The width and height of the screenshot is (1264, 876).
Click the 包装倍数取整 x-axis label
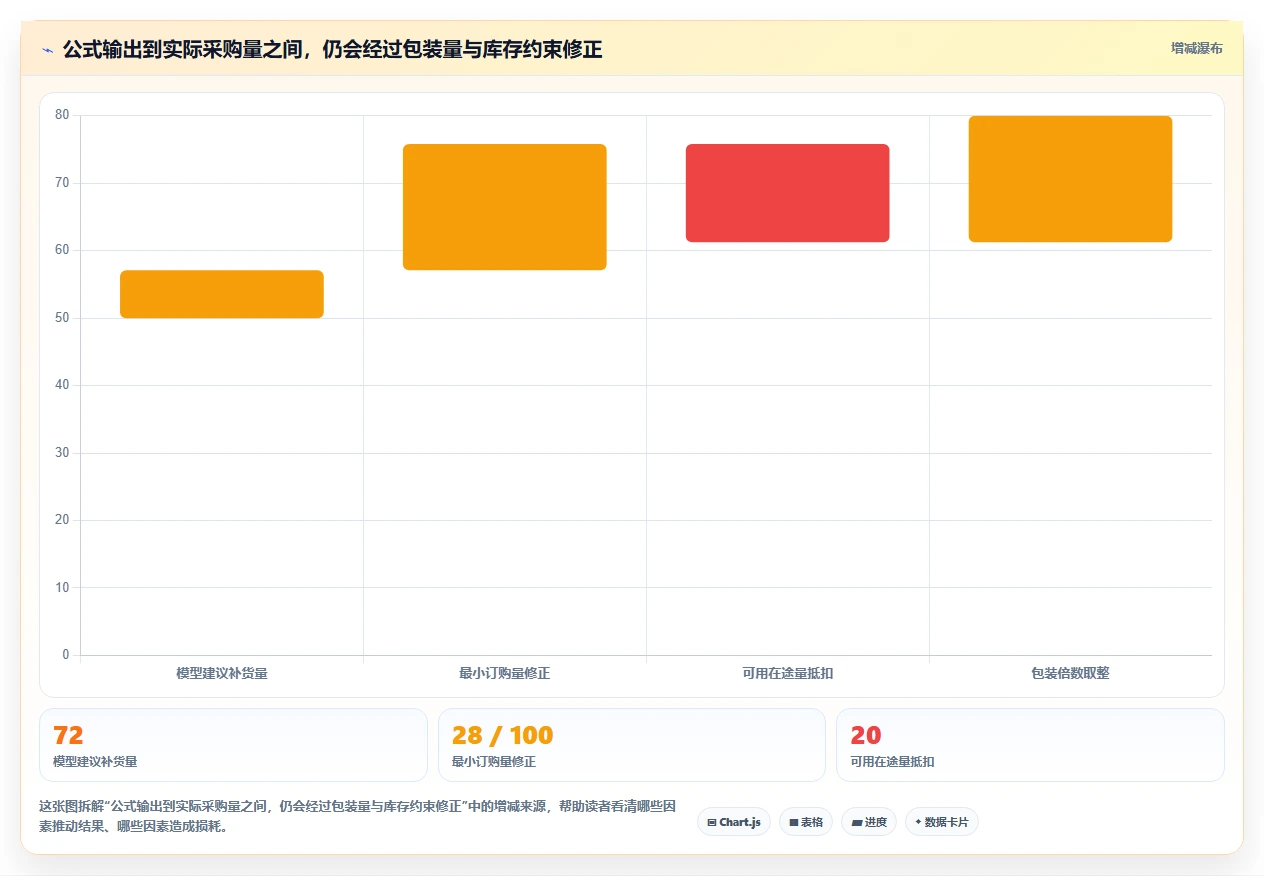1070,673
